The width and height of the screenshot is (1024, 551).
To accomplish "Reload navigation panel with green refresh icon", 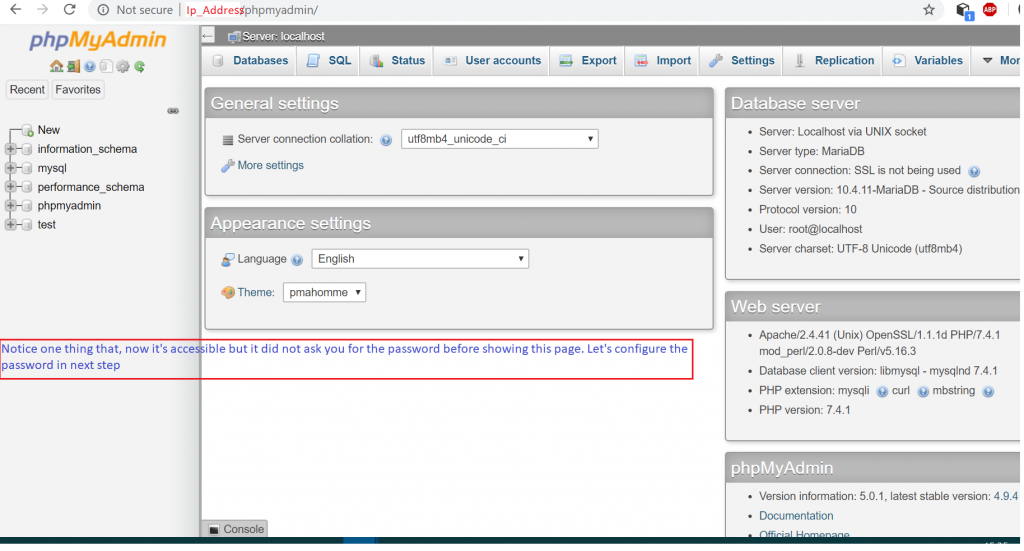I will point(139,66).
